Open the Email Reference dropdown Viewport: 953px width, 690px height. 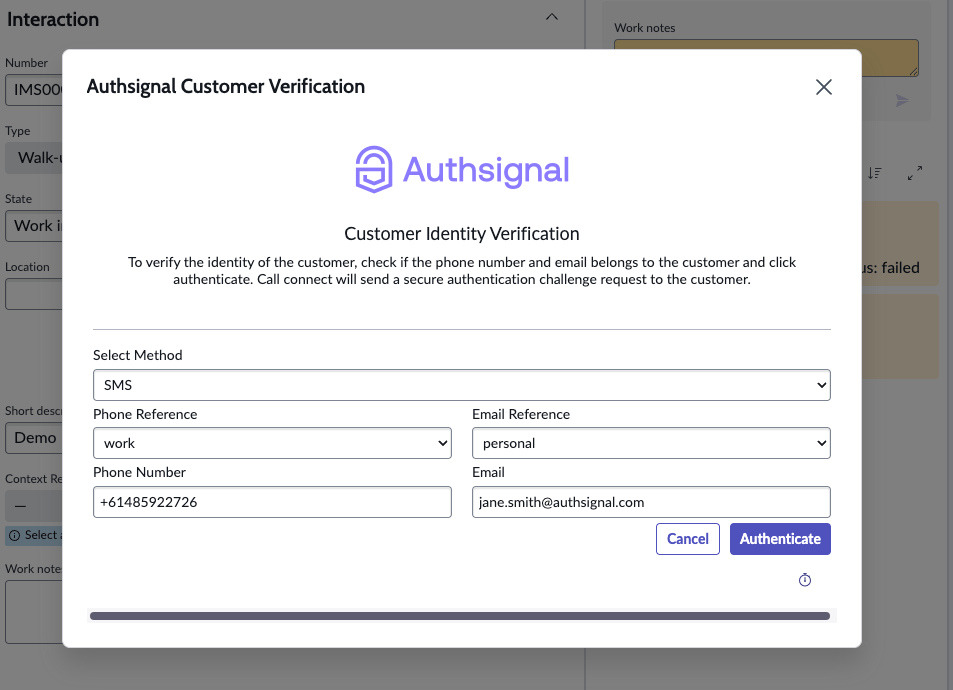tap(652, 443)
